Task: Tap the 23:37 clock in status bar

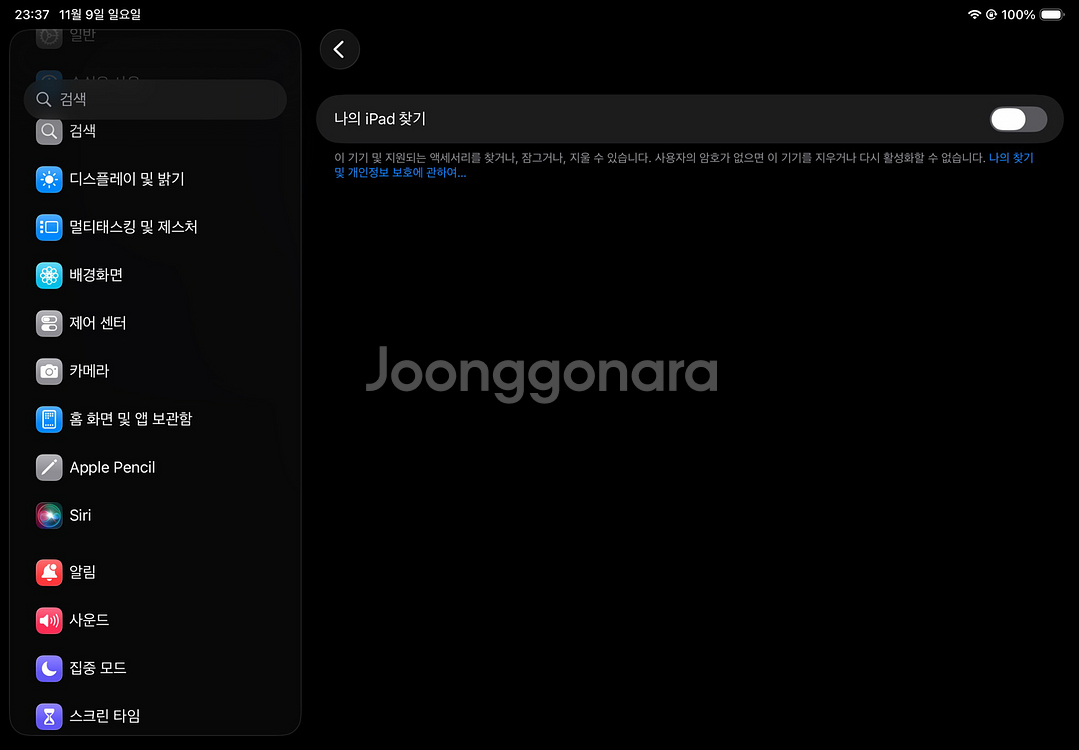Action: click(x=32, y=15)
